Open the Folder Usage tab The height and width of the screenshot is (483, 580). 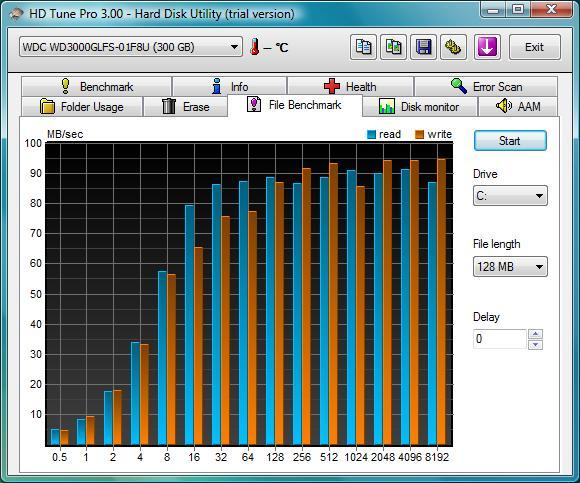[82, 107]
